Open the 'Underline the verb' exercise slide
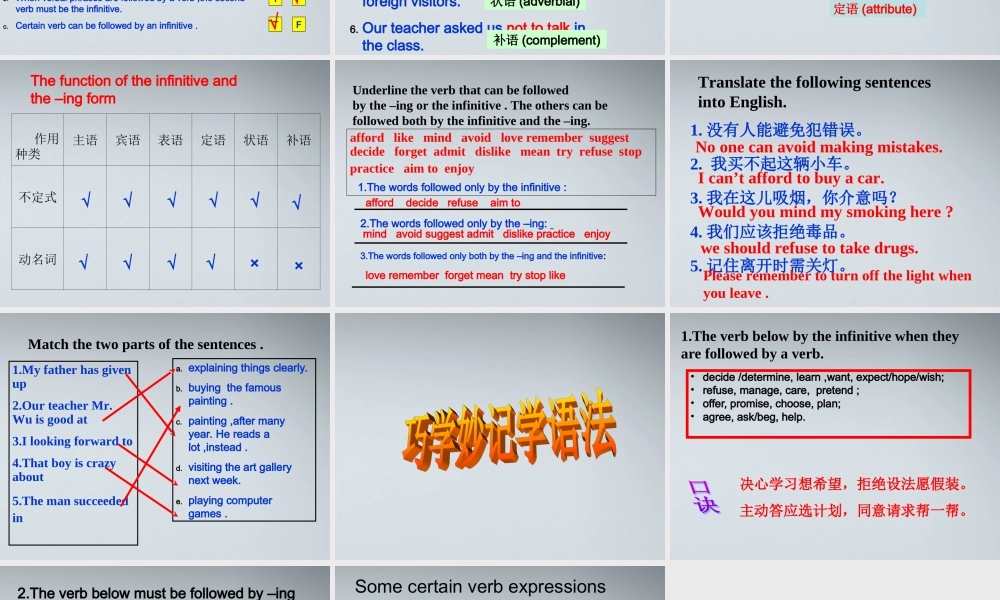Screen dimensions: 1000x600 499,184
